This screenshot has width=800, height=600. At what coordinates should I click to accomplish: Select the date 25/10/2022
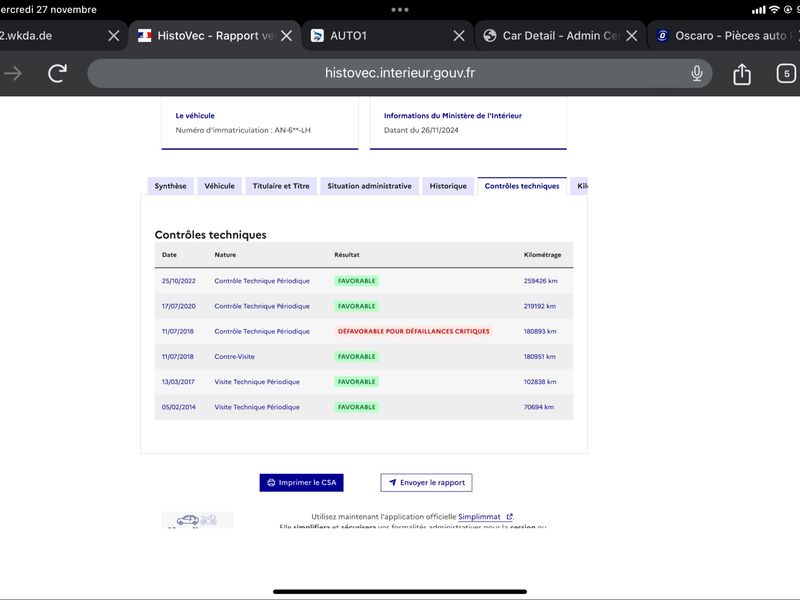(179, 281)
